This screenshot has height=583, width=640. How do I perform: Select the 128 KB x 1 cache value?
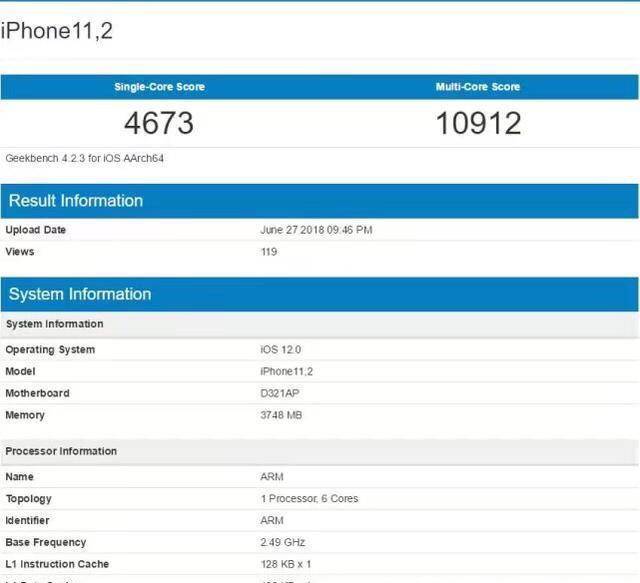284,564
